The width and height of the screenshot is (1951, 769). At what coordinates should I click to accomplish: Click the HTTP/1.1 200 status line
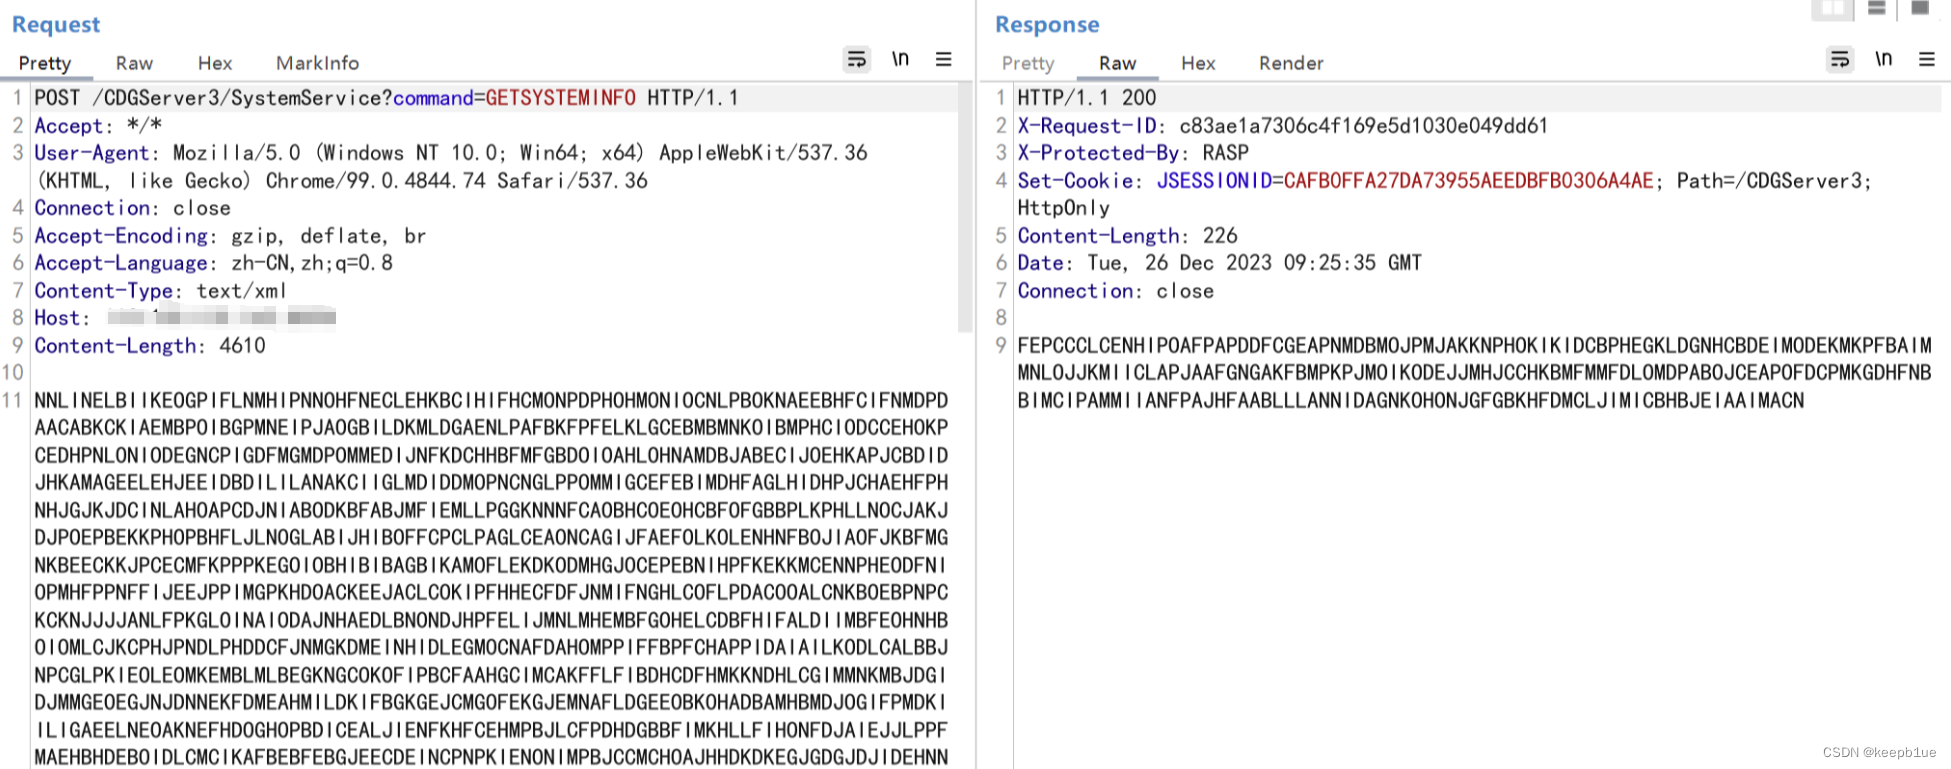click(1087, 98)
